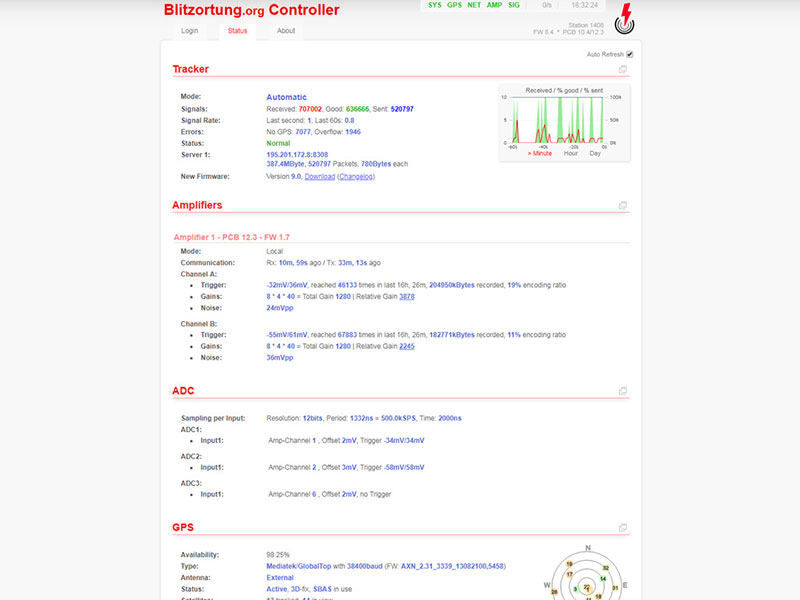Click Channel A Relative Gain 3878 link
This screenshot has height=600, width=800.
pyautogui.click(x=407, y=296)
